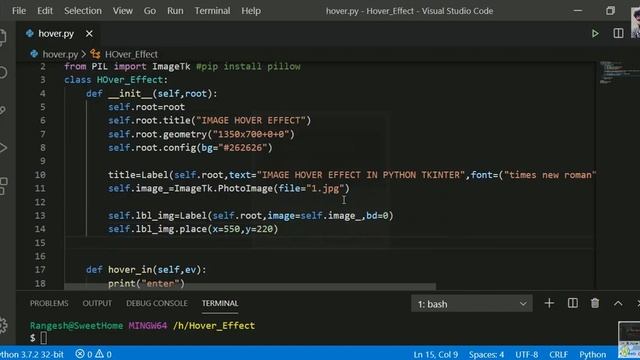
Task: Open the View menu
Action: pos(122,11)
